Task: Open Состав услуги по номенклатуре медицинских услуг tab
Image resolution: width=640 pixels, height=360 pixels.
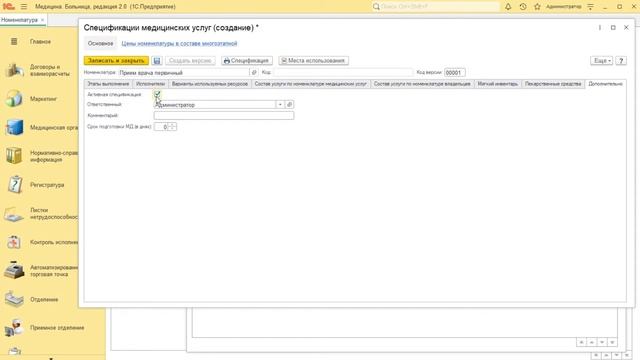Action: point(311,84)
